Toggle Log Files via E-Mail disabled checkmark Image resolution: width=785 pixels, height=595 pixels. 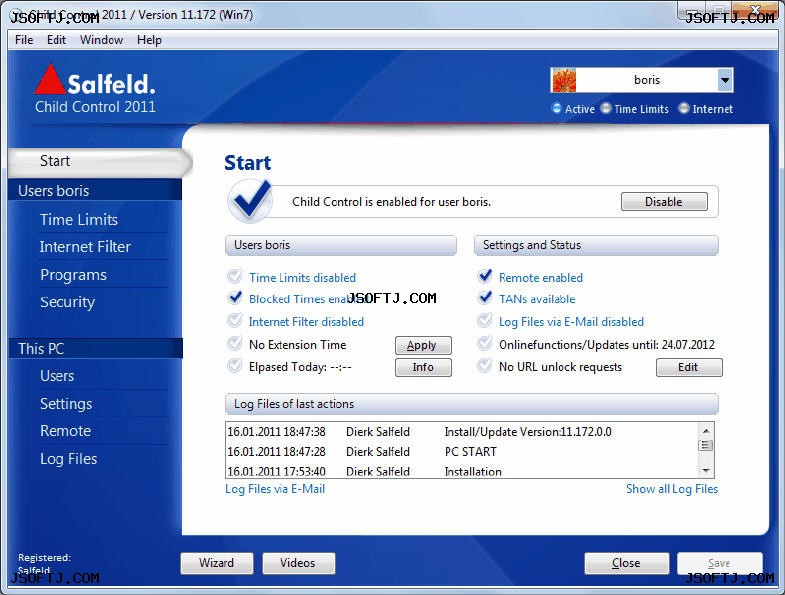pos(485,321)
